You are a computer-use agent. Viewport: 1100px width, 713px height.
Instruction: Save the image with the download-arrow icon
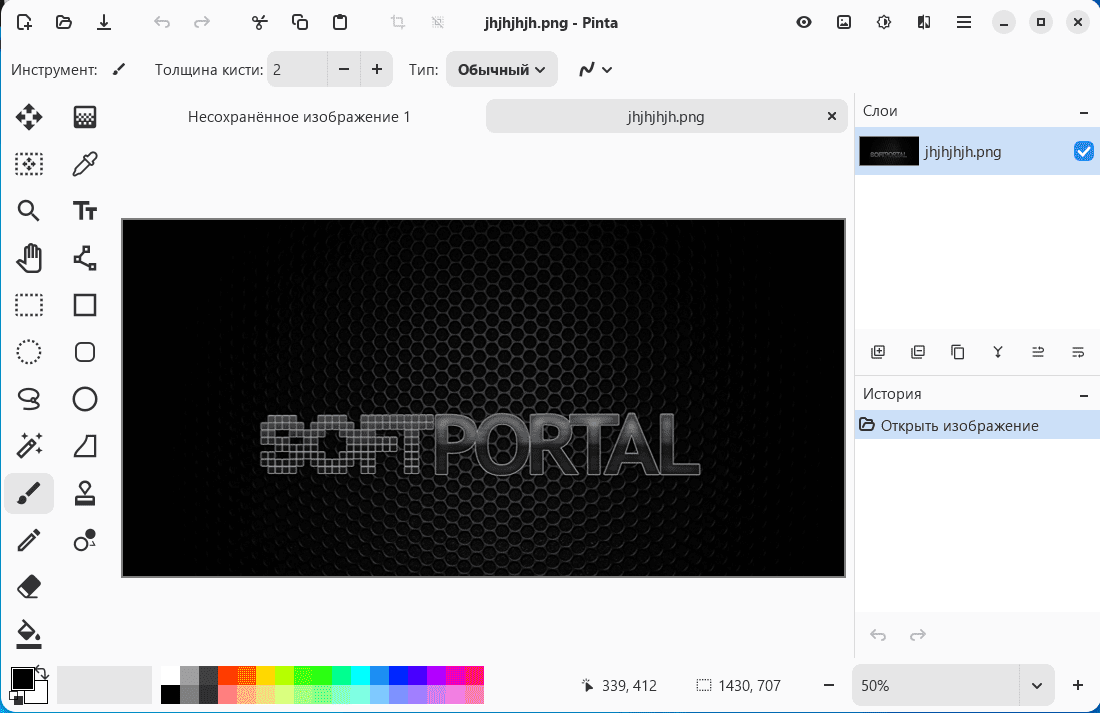[104, 22]
